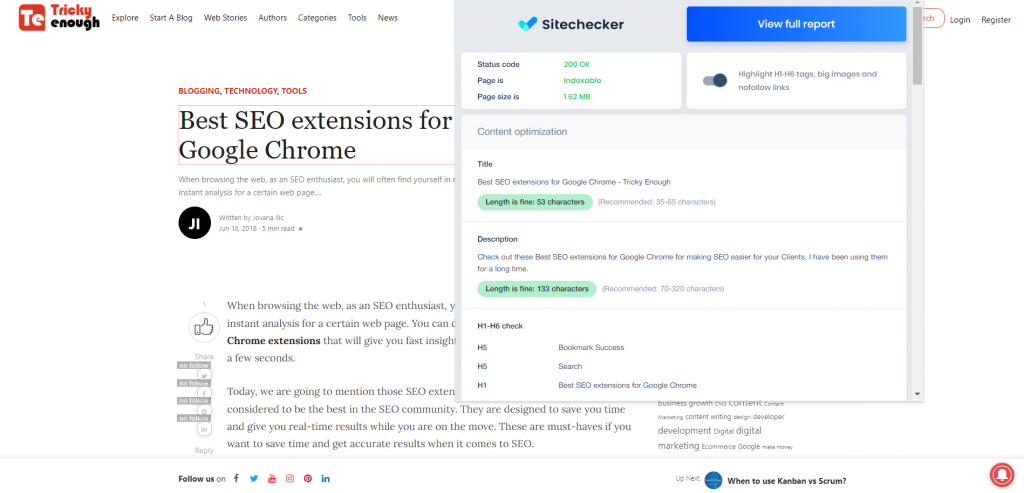
Task: Click the Login link
Action: 960,19
